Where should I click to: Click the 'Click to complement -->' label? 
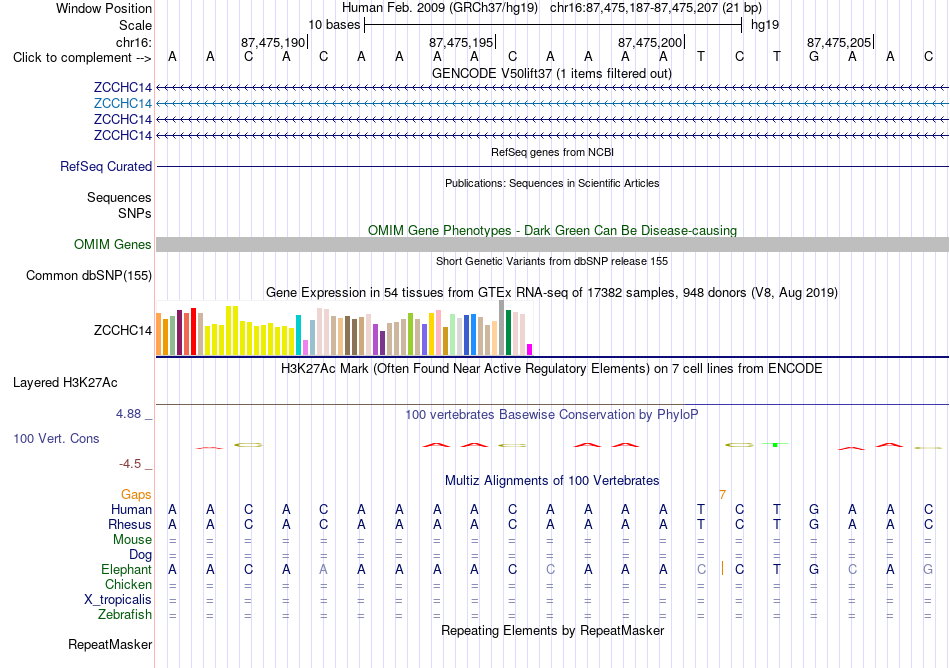(x=82, y=58)
